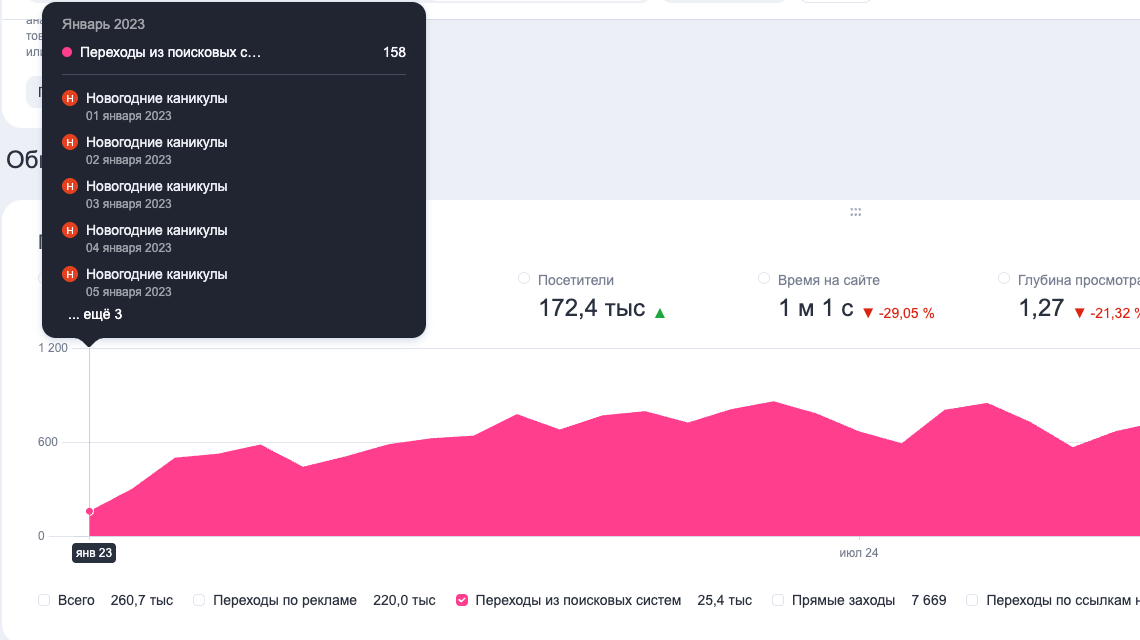Image resolution: width=1140 pixels, height=640 pixels.
Task: Check Переходы по ссылкам
Action: [971, 599]
